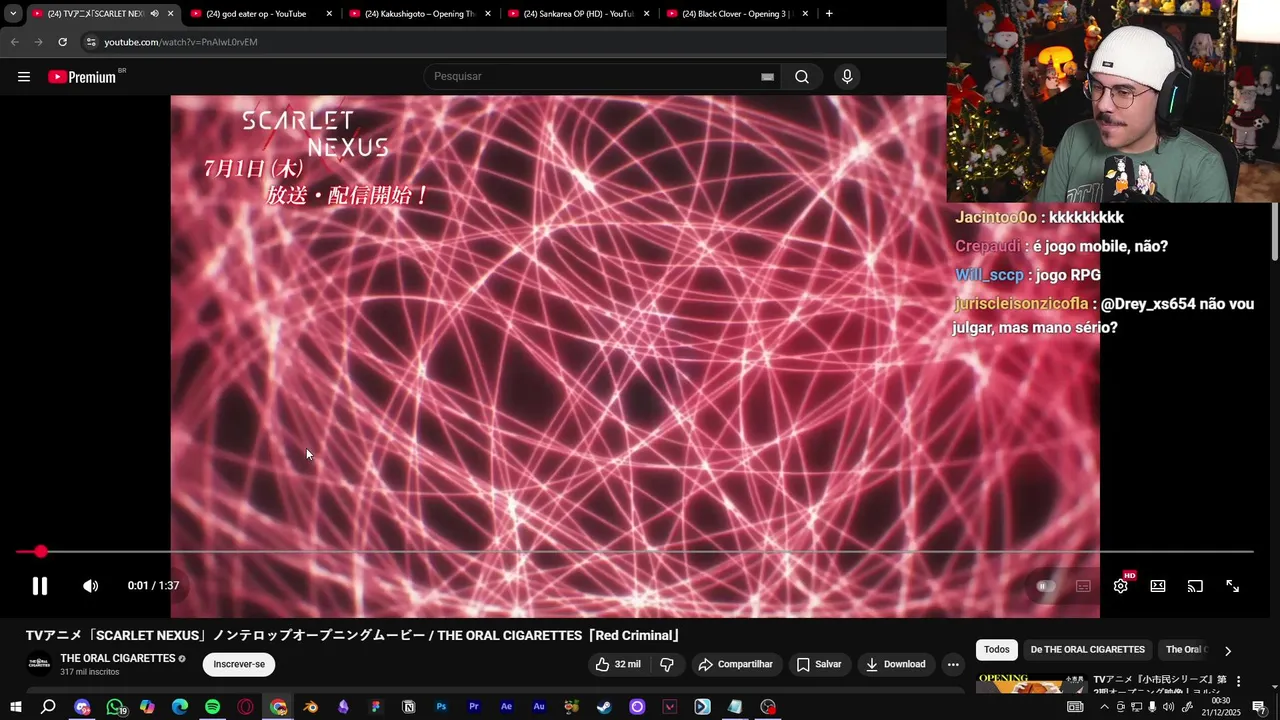Mute the video using the speaker icon
This screenshot has width=1280, height=720.
coord(90,586)
